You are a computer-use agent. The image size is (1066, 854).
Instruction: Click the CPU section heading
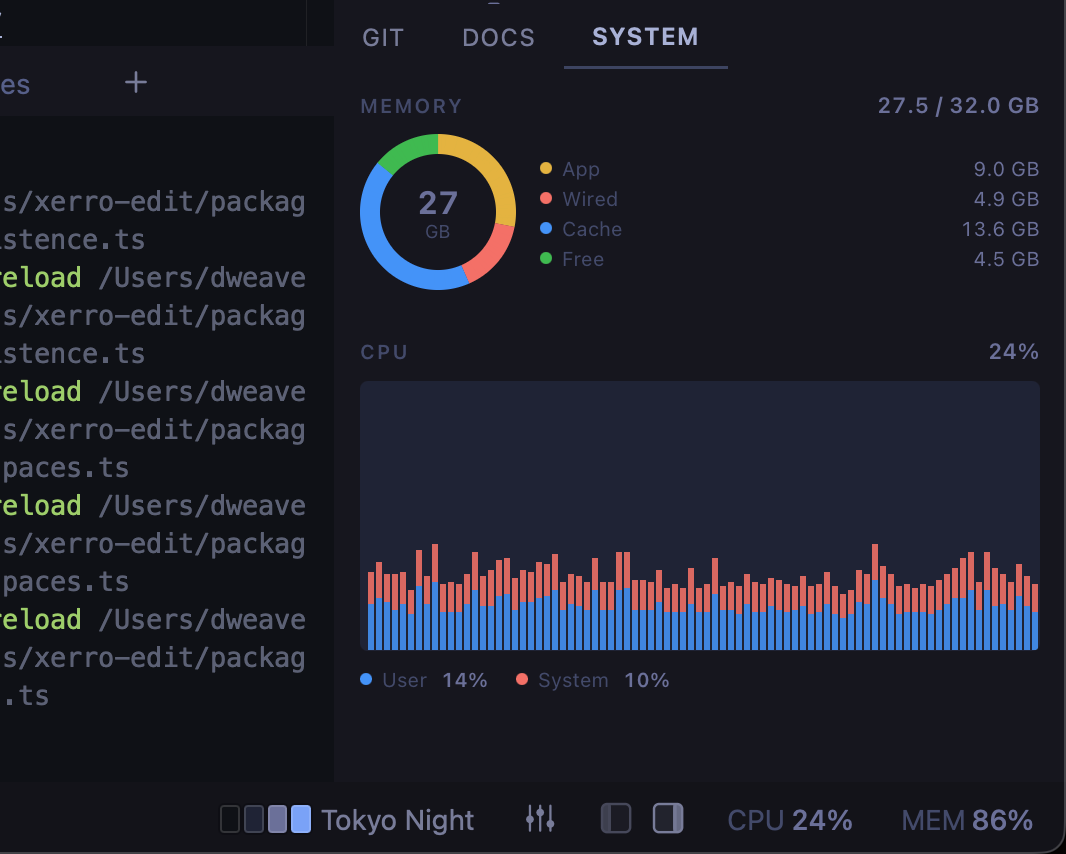(384, 352)
